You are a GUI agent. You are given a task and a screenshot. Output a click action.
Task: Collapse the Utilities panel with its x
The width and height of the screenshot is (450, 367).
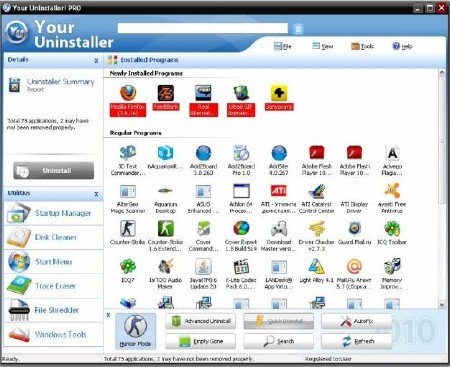96,194
